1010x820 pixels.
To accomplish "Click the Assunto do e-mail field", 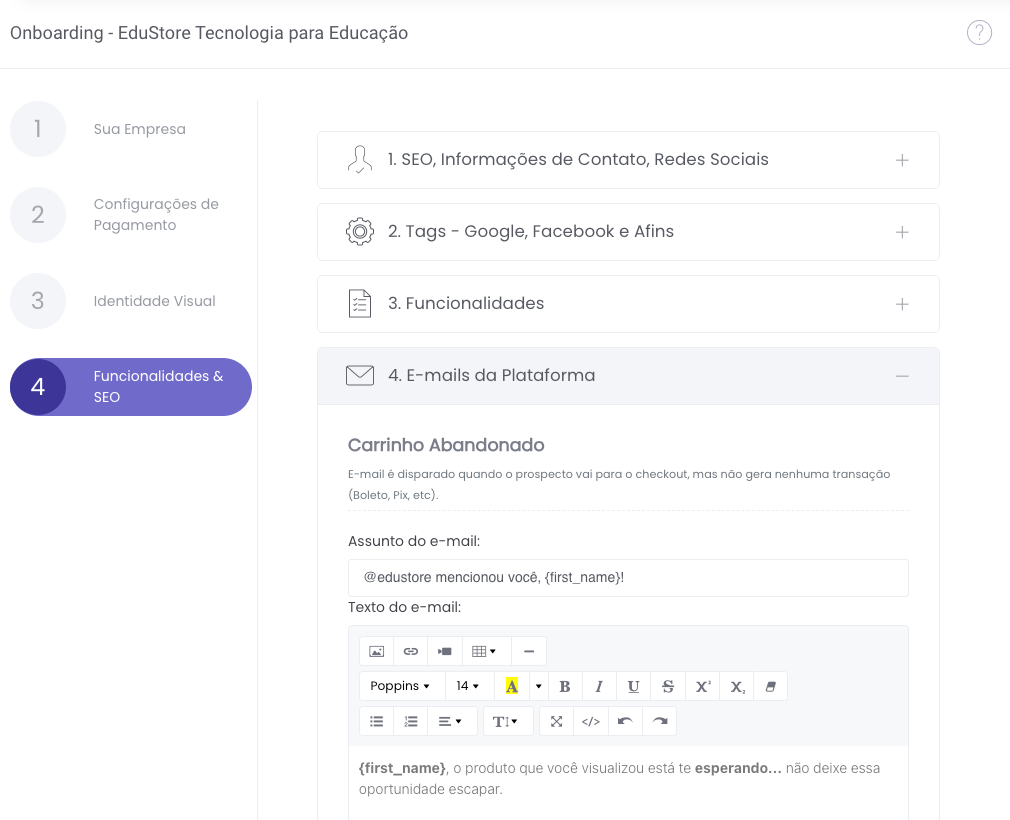I will (x=628, y=577).
